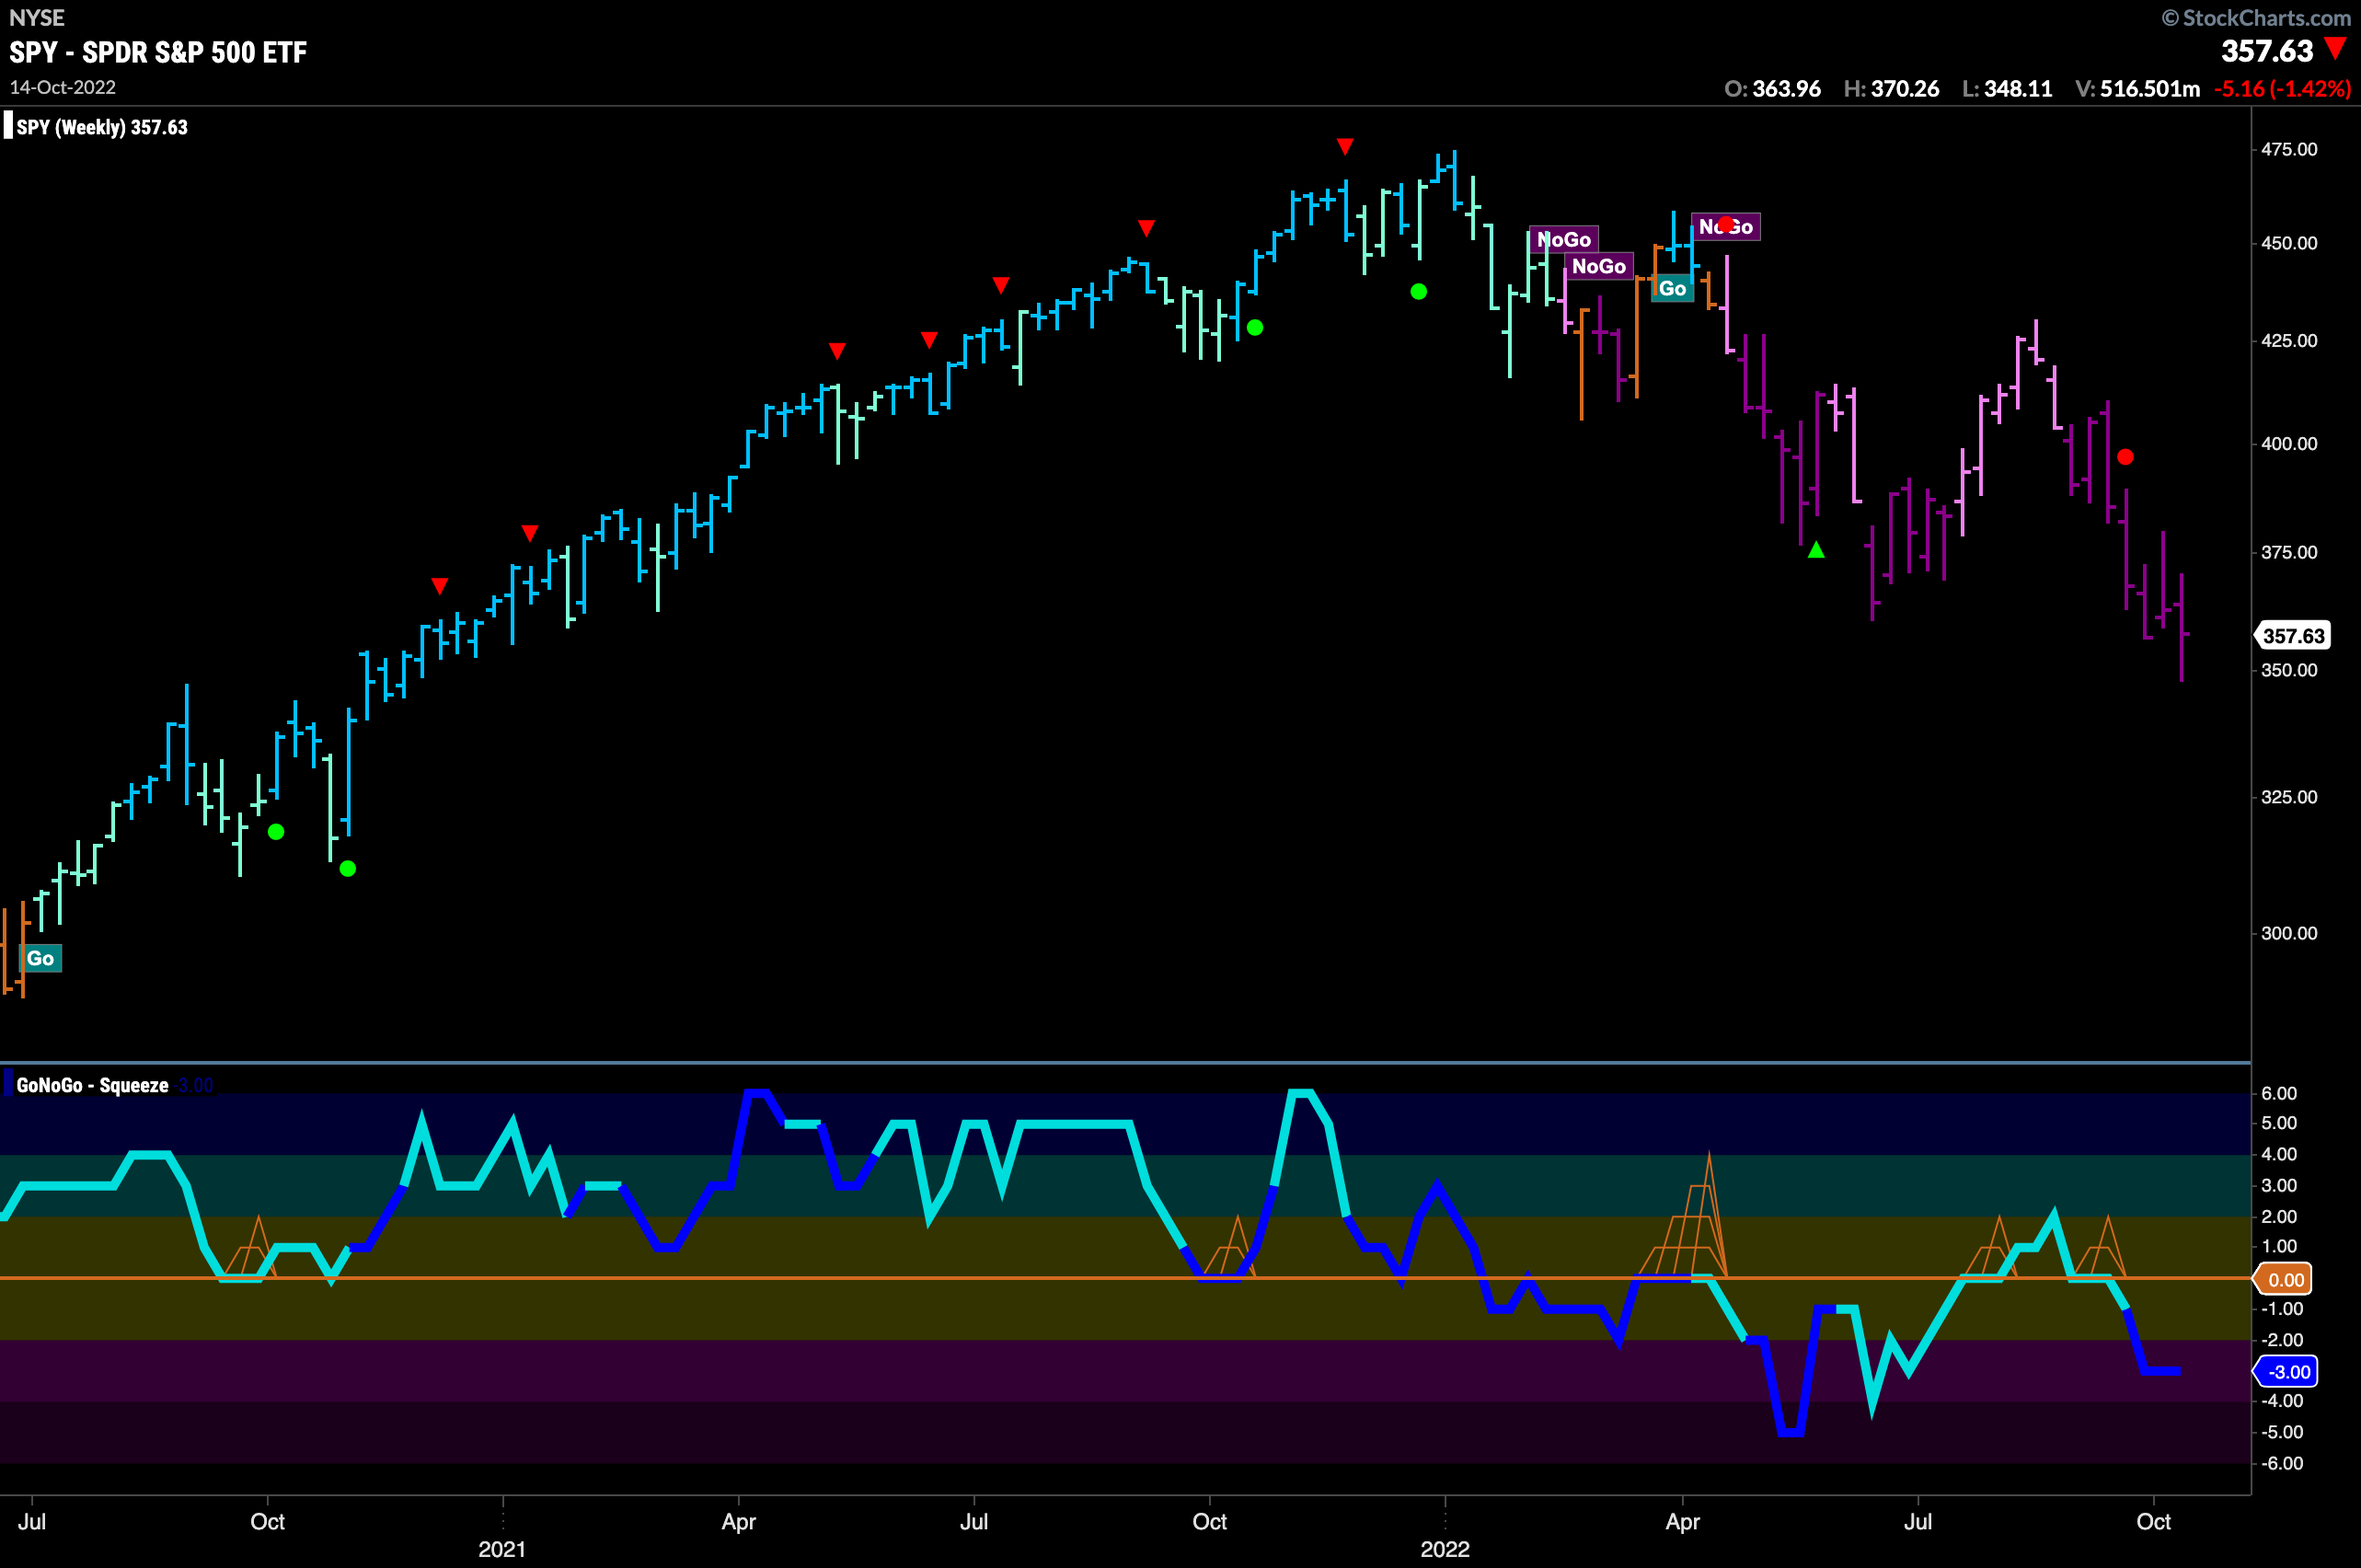Viewport: 2361px width, 1568px height.
Task: Click the SPY (Weekly) 357.63 legend label
Action: pyautogui.click(x=102, y=127)
